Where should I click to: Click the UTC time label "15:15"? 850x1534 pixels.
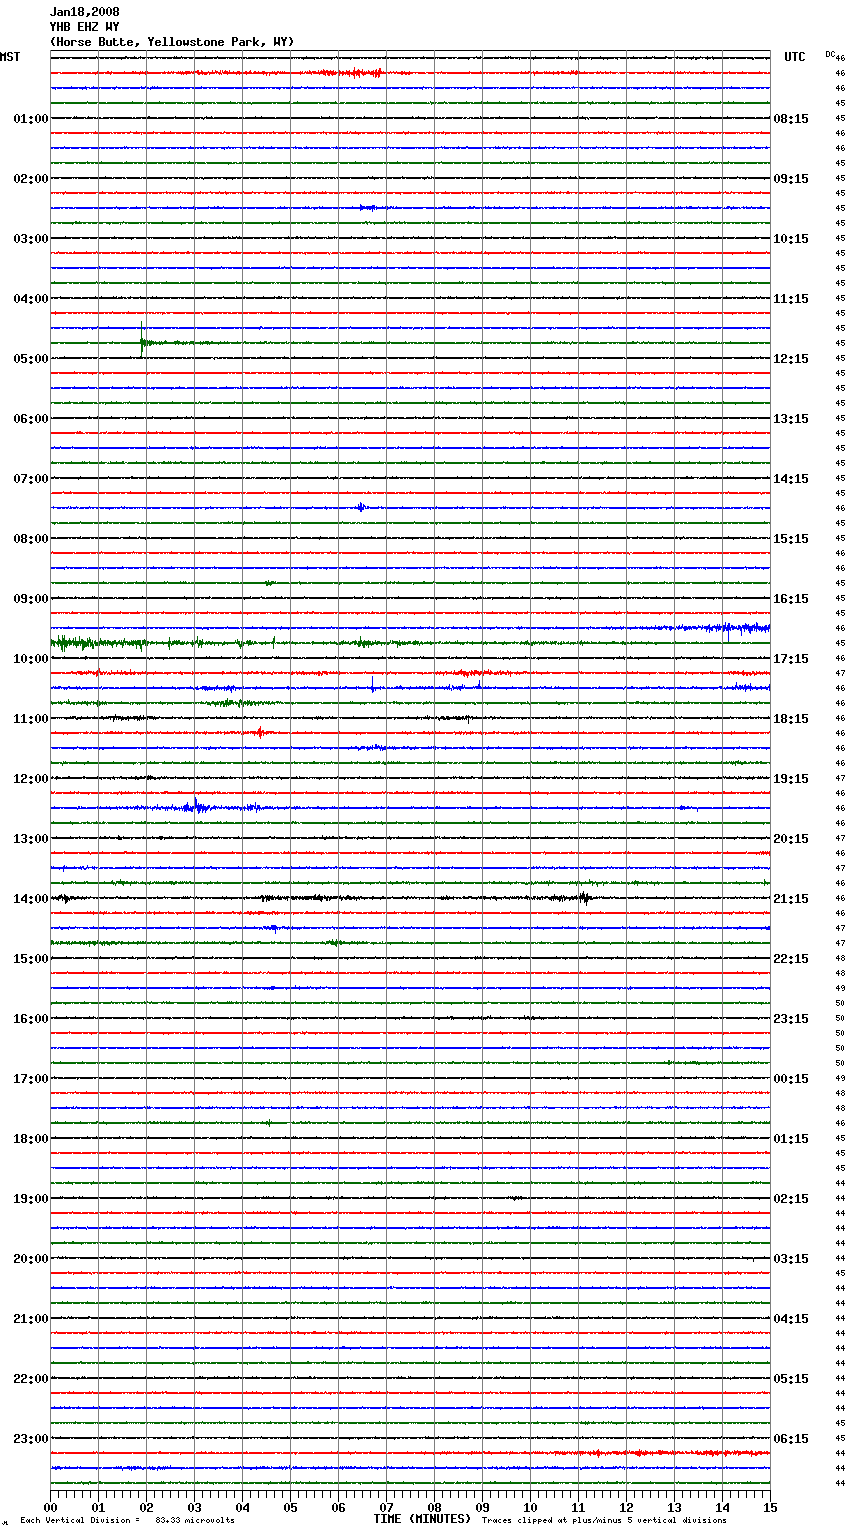coord(791,539)
